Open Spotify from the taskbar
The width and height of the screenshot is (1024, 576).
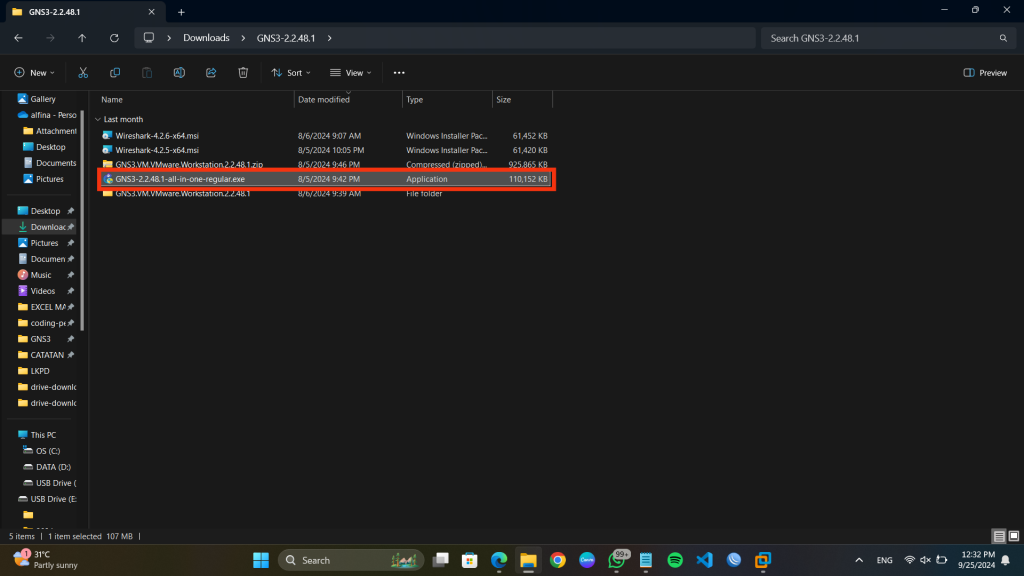pos(675,560)
